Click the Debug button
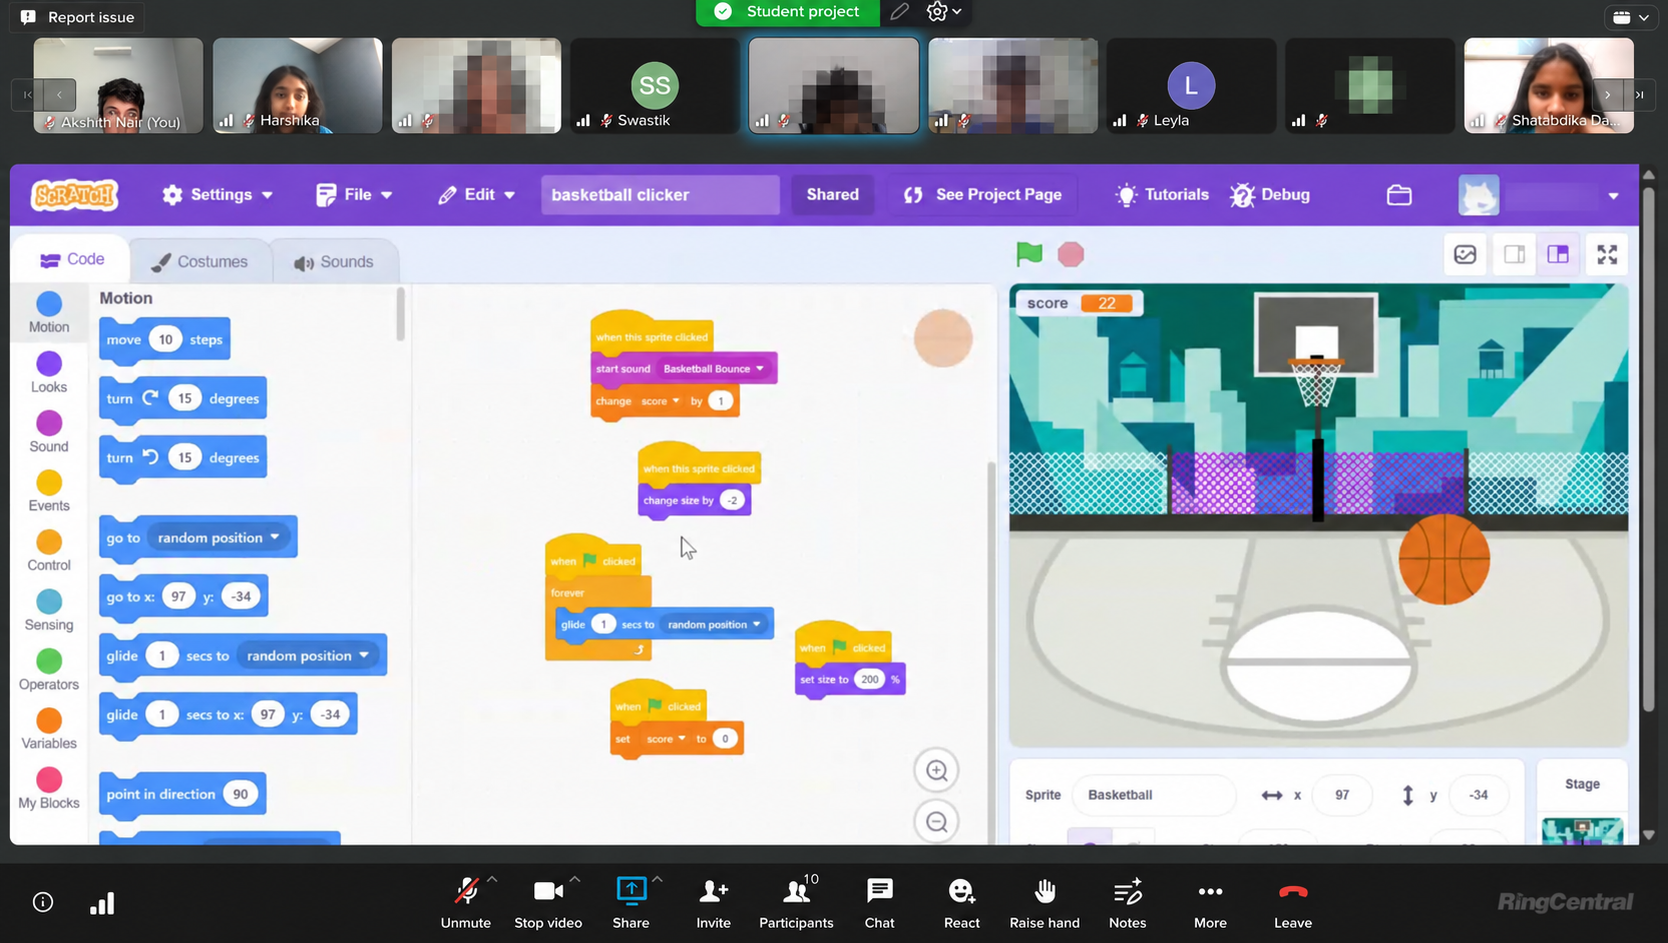 (1270, 195)
